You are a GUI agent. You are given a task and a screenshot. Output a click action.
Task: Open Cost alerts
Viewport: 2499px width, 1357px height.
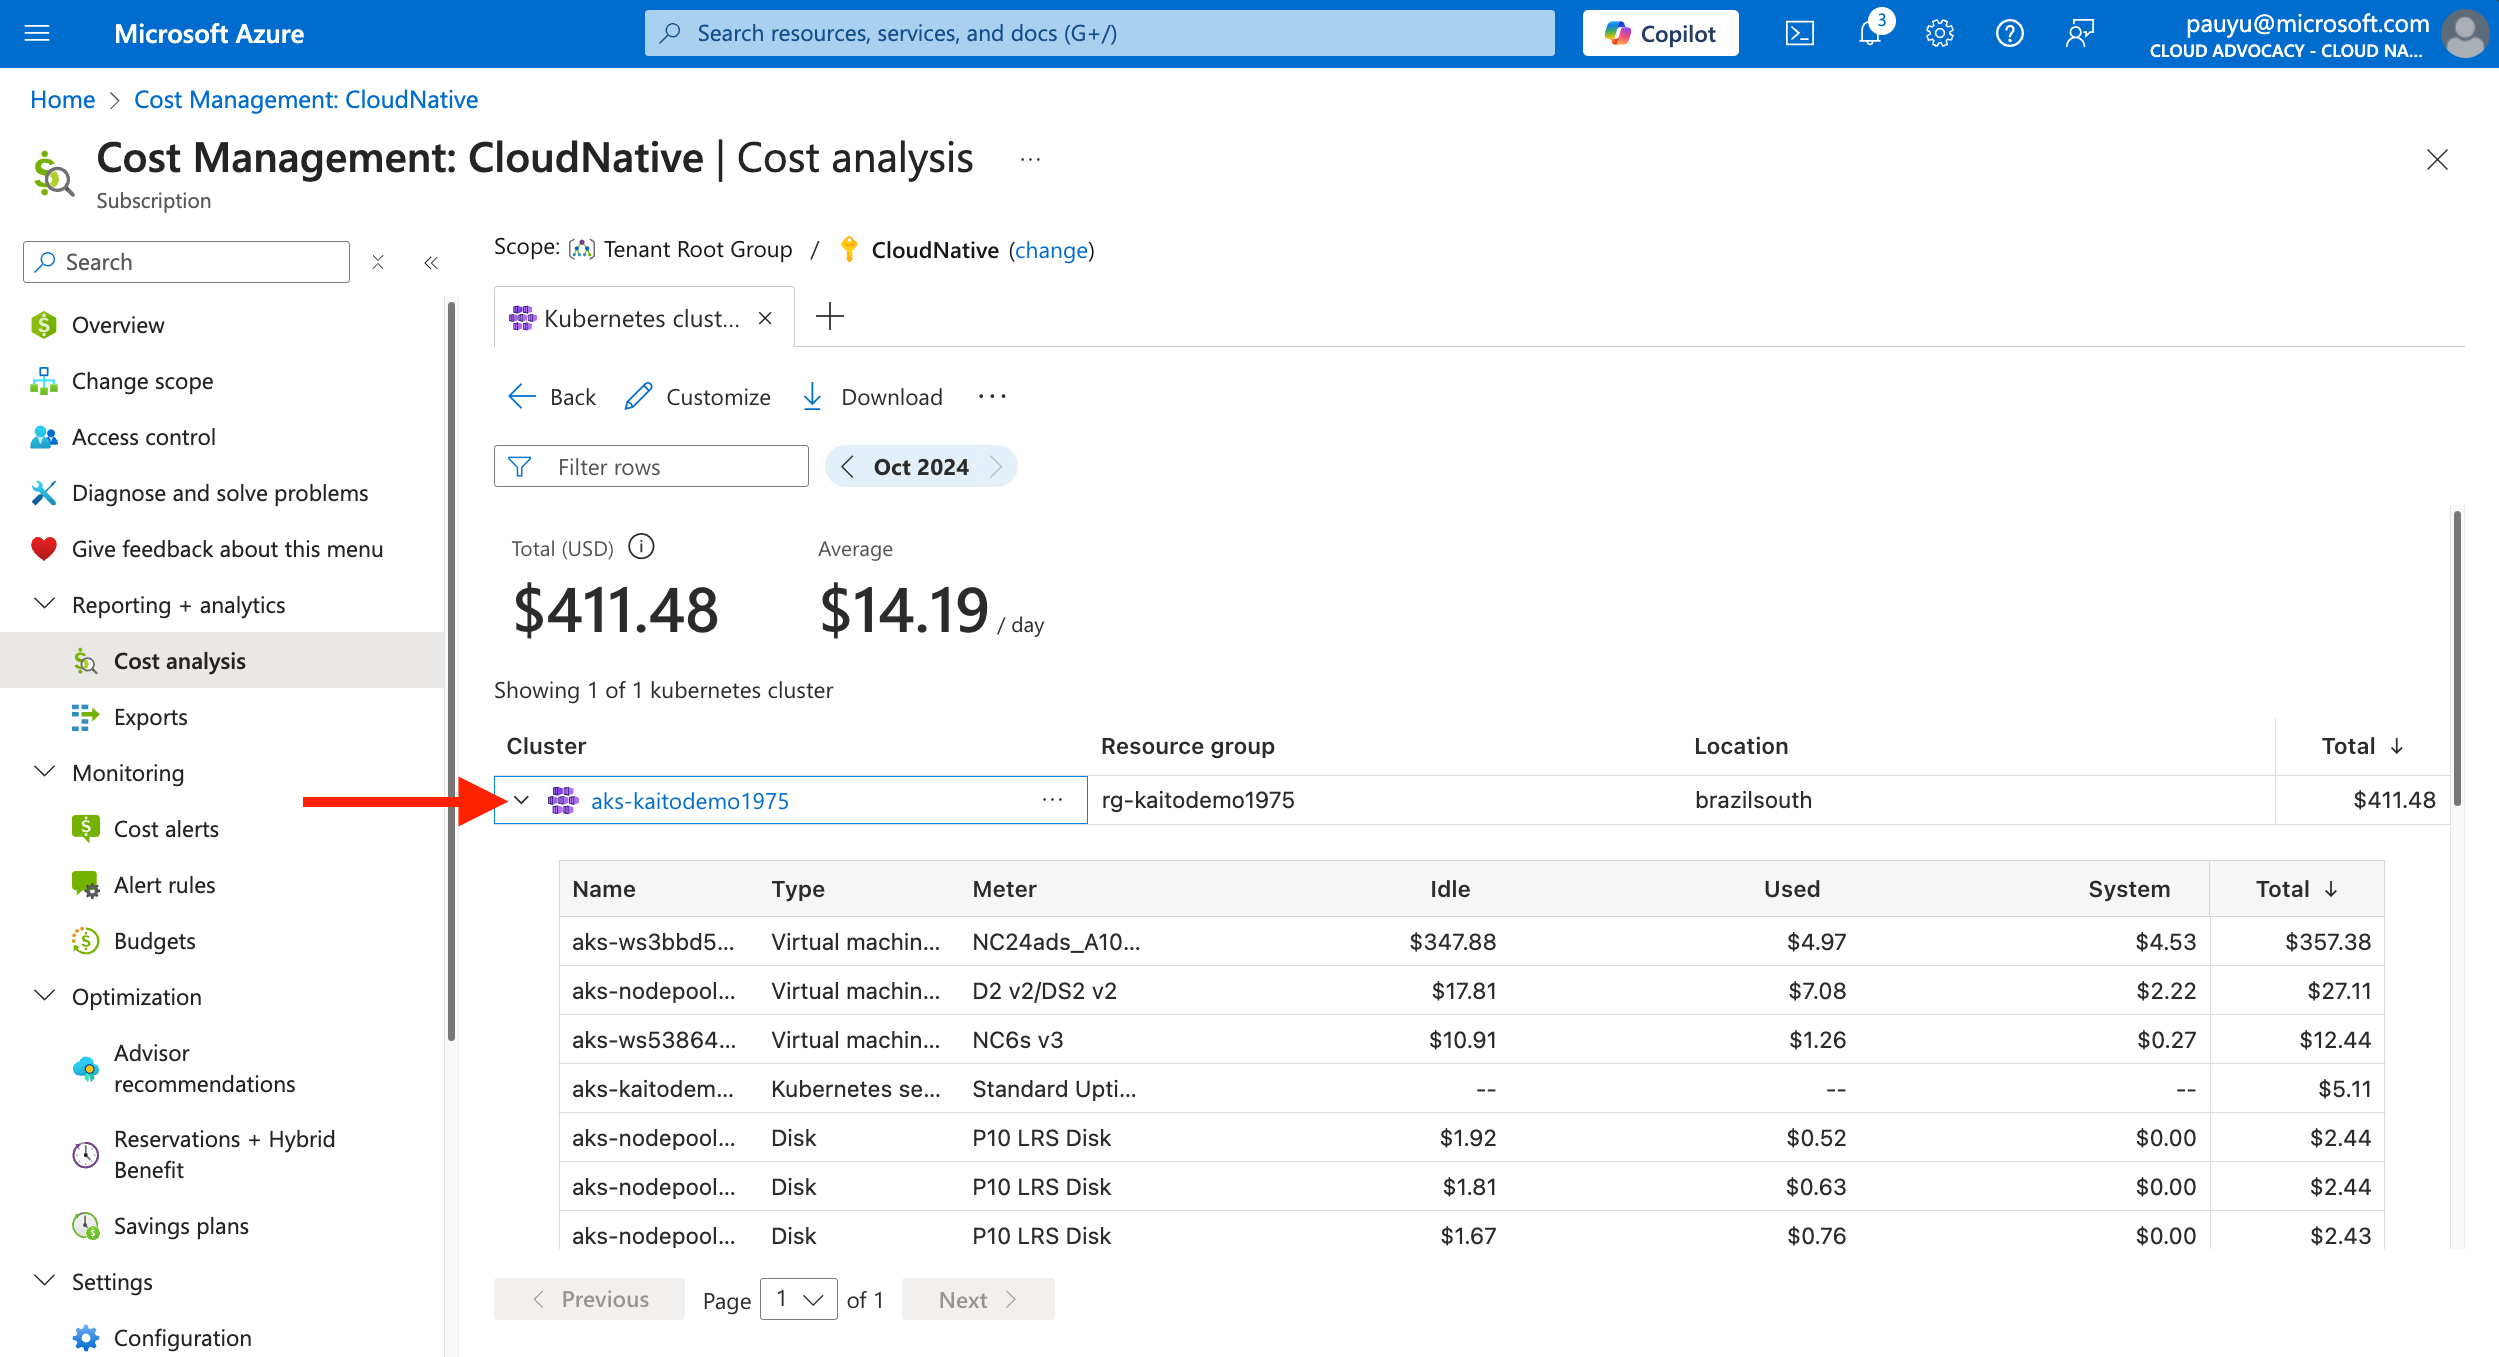point(222,829)
